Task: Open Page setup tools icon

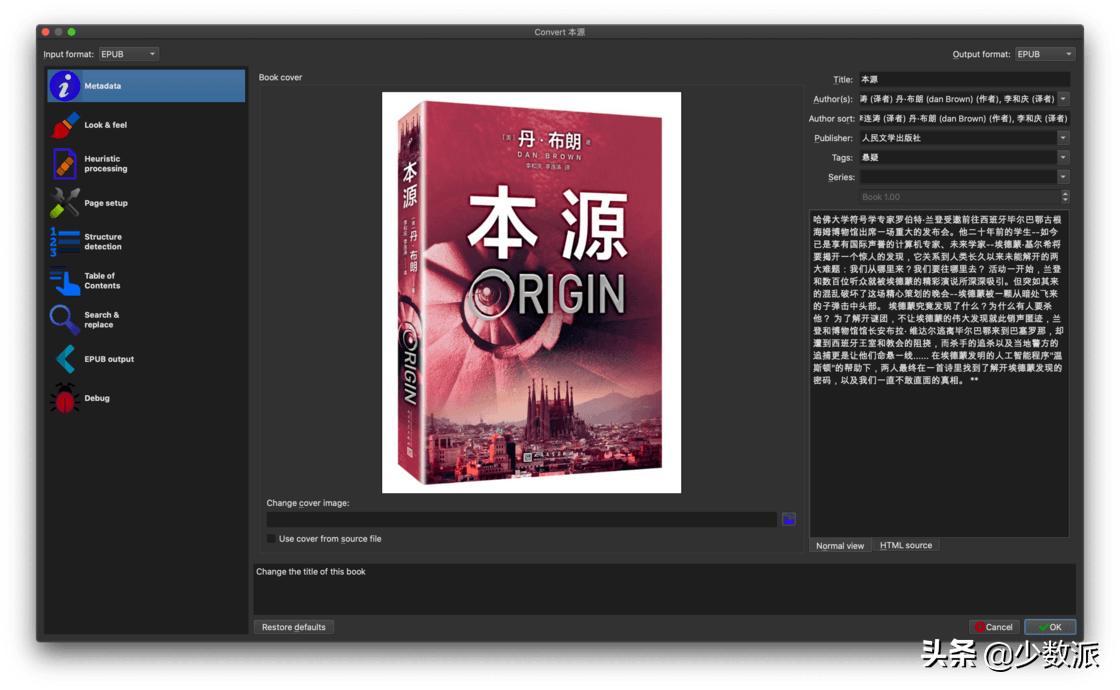Action: [x=64, y=203]
